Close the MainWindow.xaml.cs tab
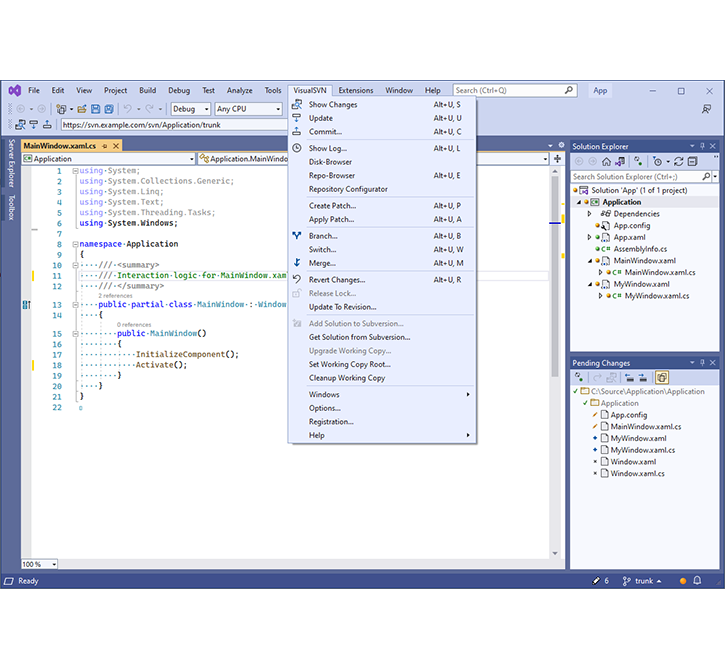The width and height of the screenshot is (725, 670). coord(116,146)
